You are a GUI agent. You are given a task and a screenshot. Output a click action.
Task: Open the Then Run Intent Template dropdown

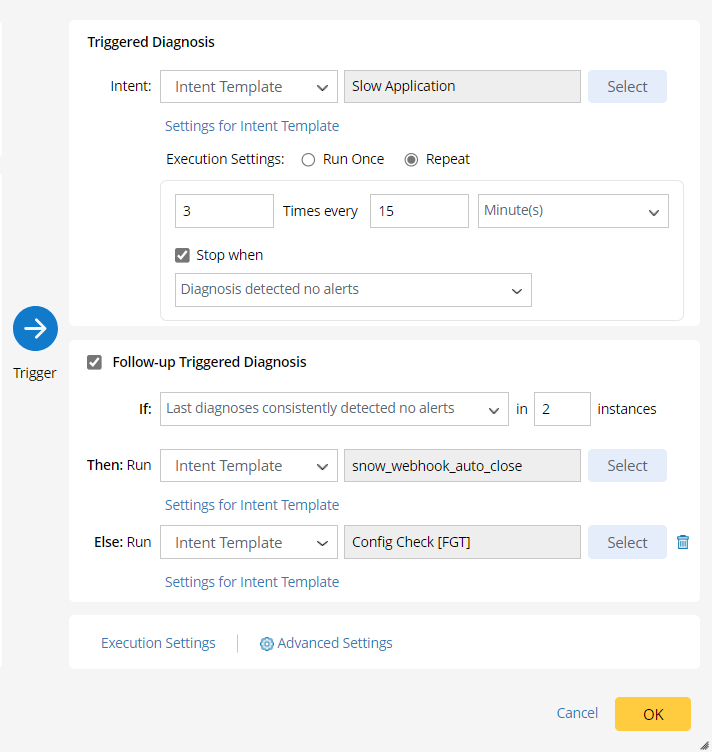click(249, 466)
